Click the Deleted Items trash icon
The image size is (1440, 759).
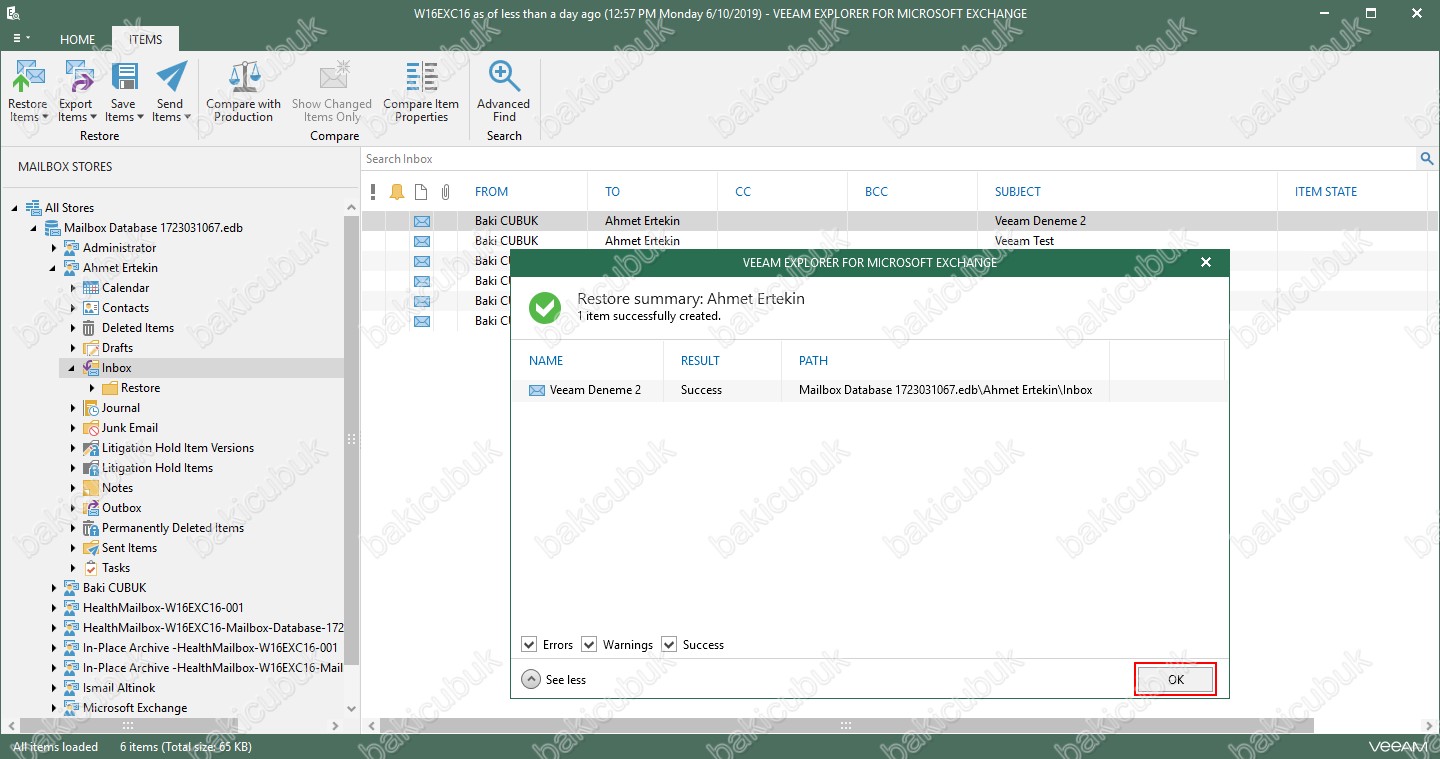(91, 328)
